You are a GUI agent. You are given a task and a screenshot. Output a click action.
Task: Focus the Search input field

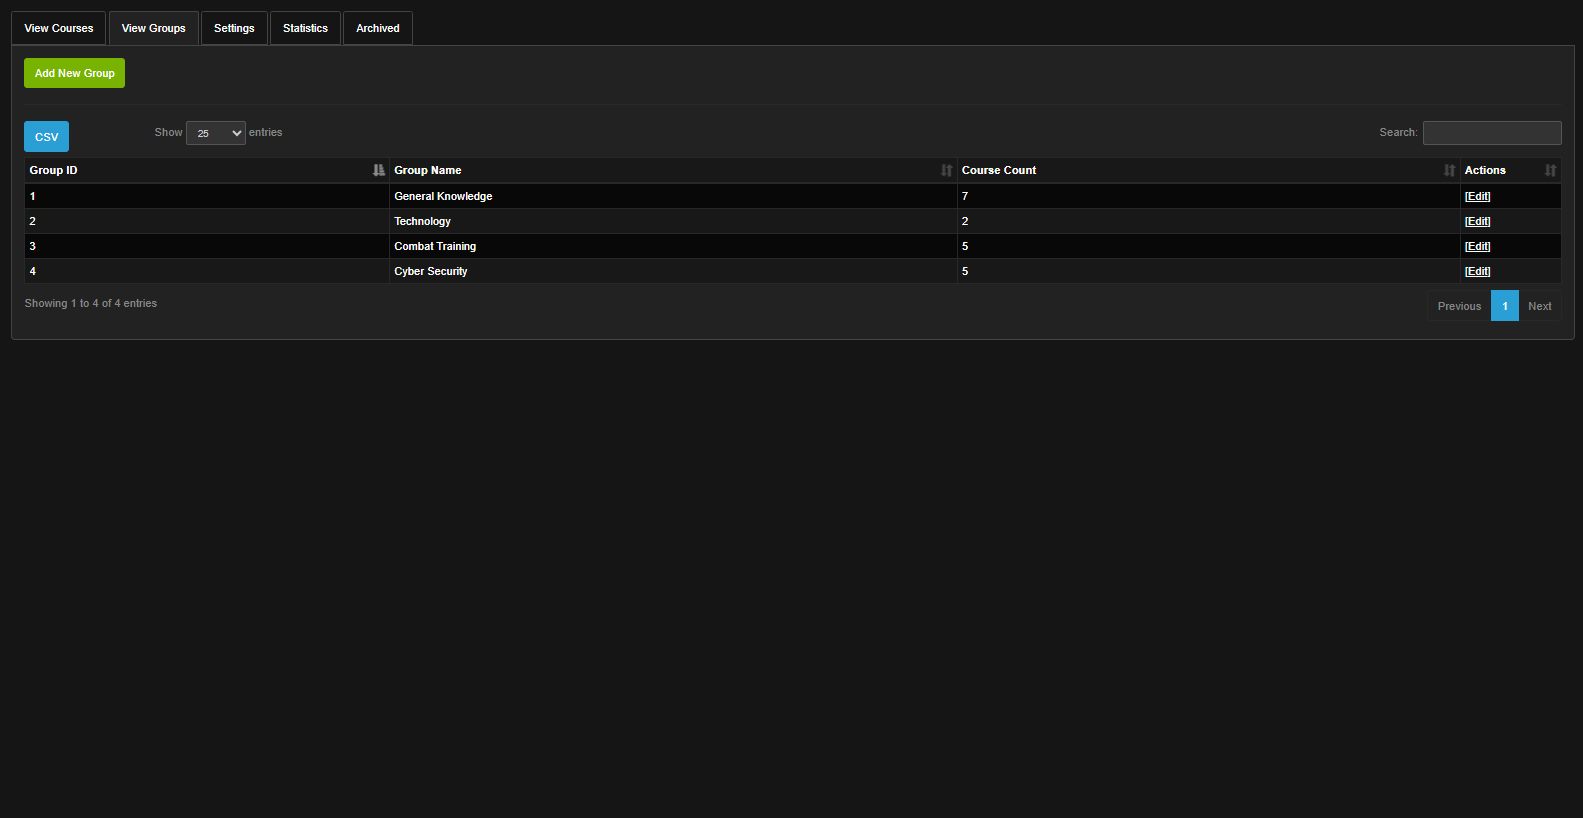1491,133
